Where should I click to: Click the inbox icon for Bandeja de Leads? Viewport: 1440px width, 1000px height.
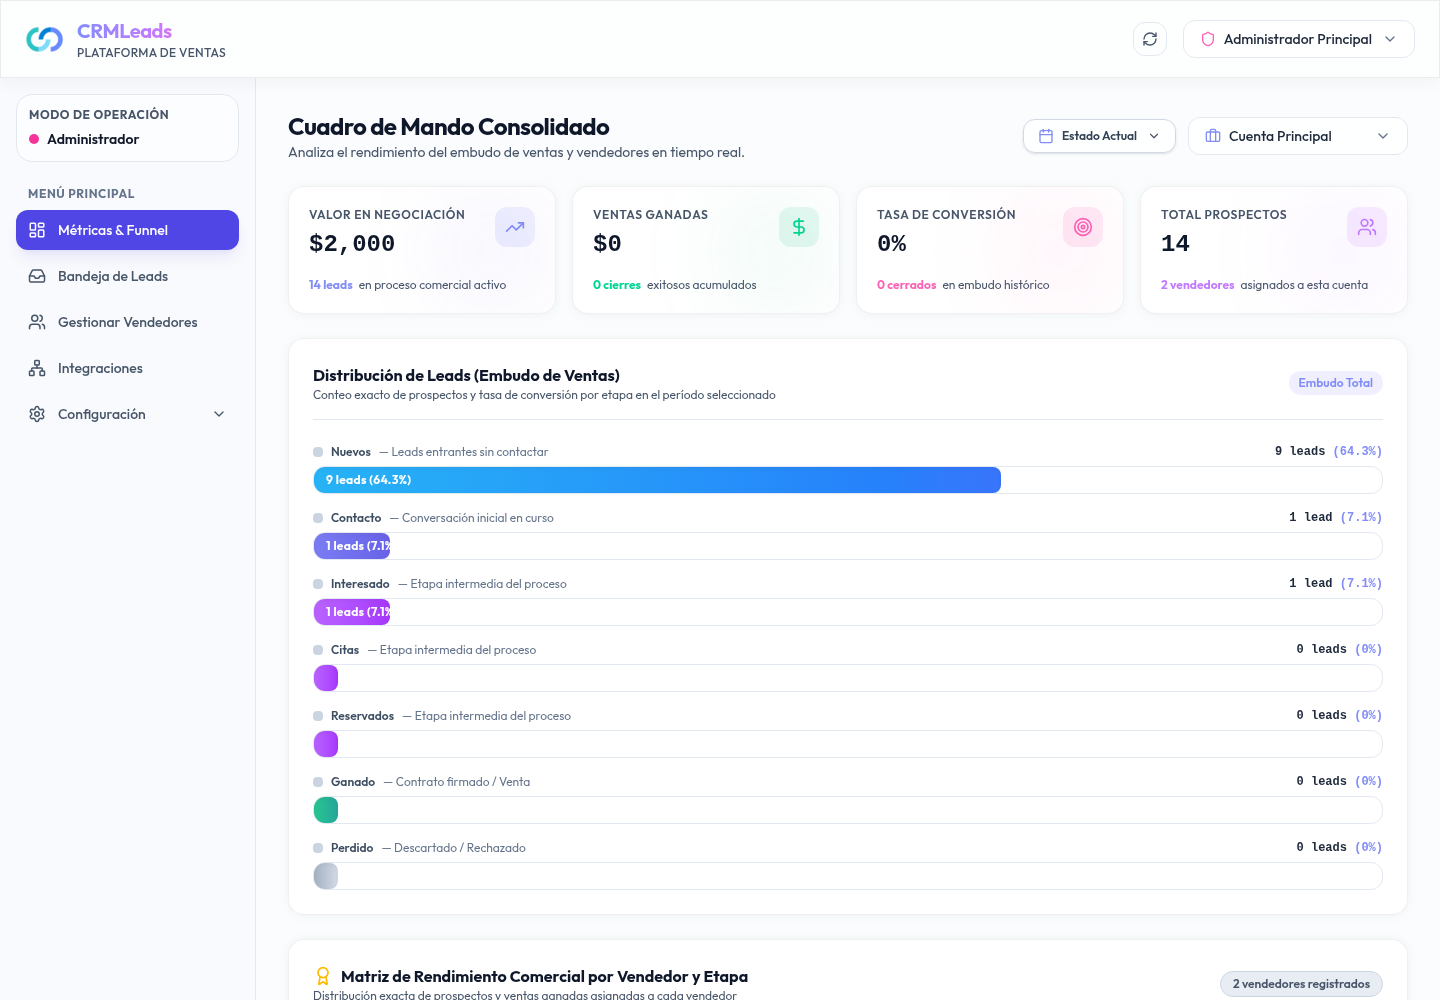click(x=37, y=276)
